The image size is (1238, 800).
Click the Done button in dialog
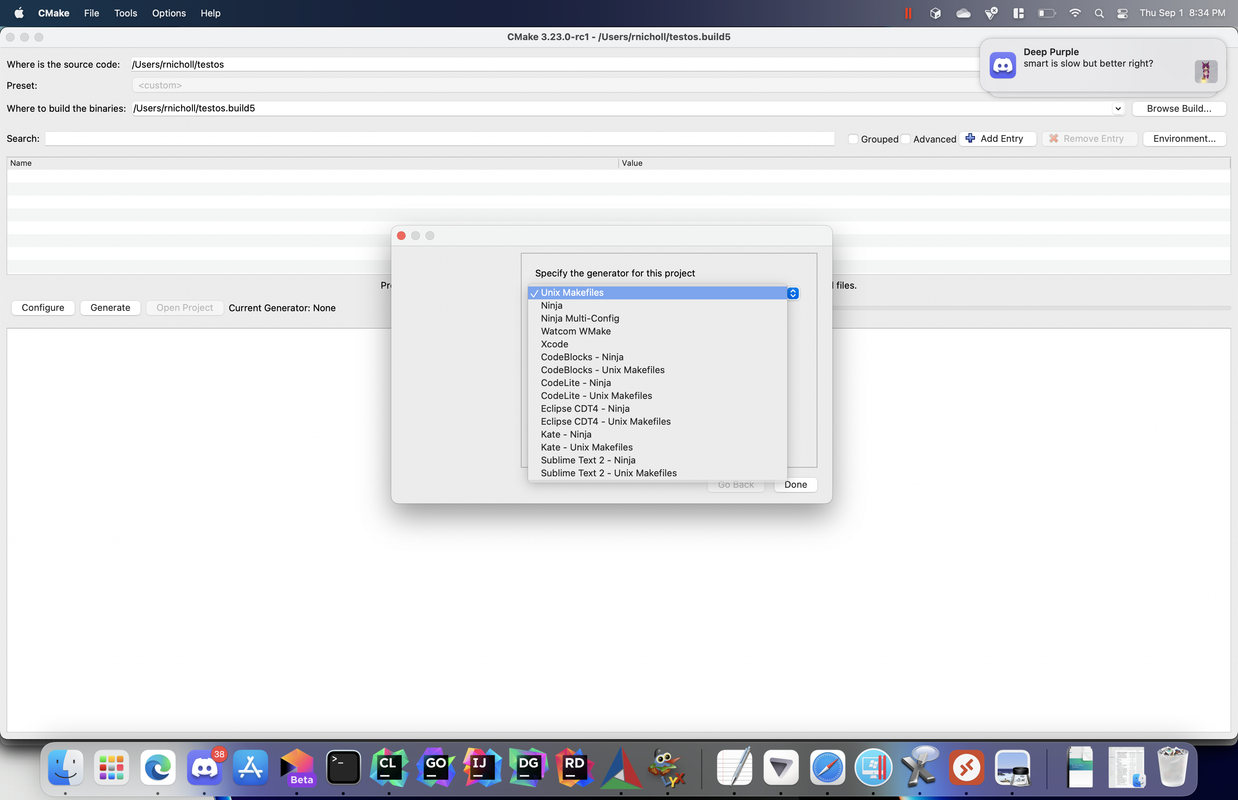[x=796, y=485]
